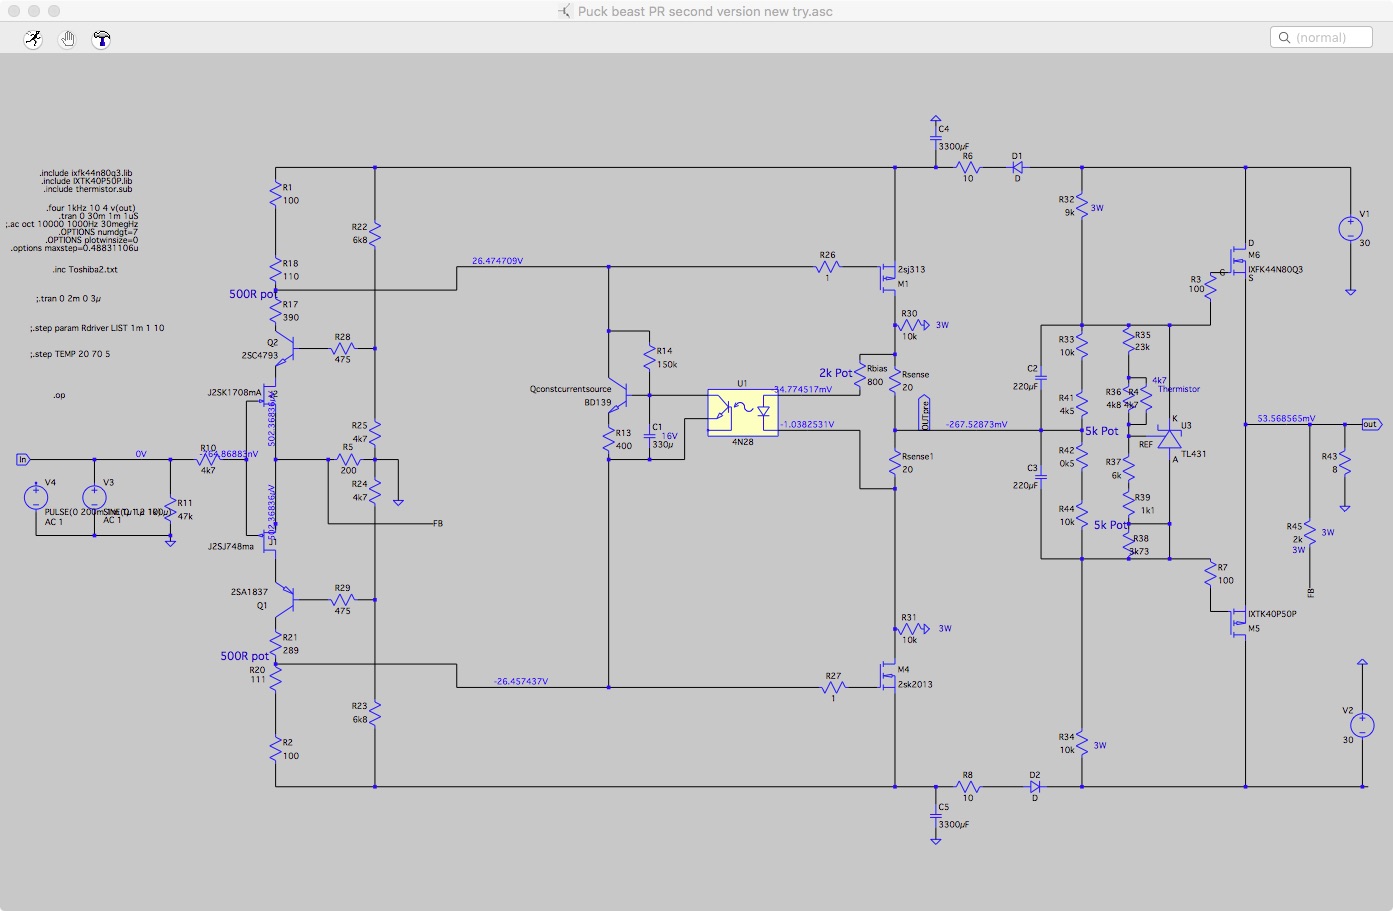
Task: Click the magnifier icon in the search field
Action: point(1284,38)
